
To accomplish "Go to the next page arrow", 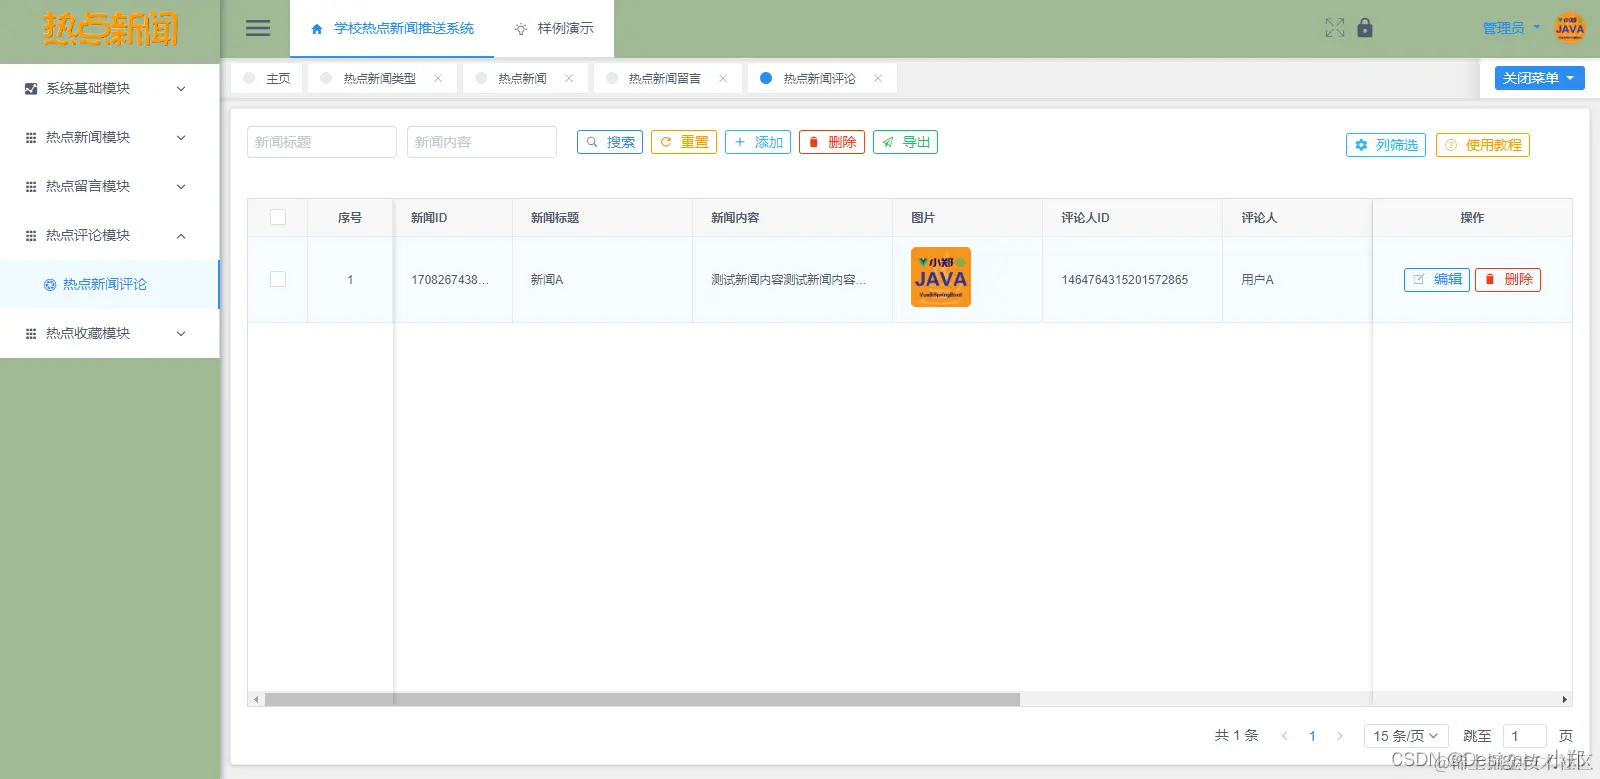I will click(x=1340, y=736).
